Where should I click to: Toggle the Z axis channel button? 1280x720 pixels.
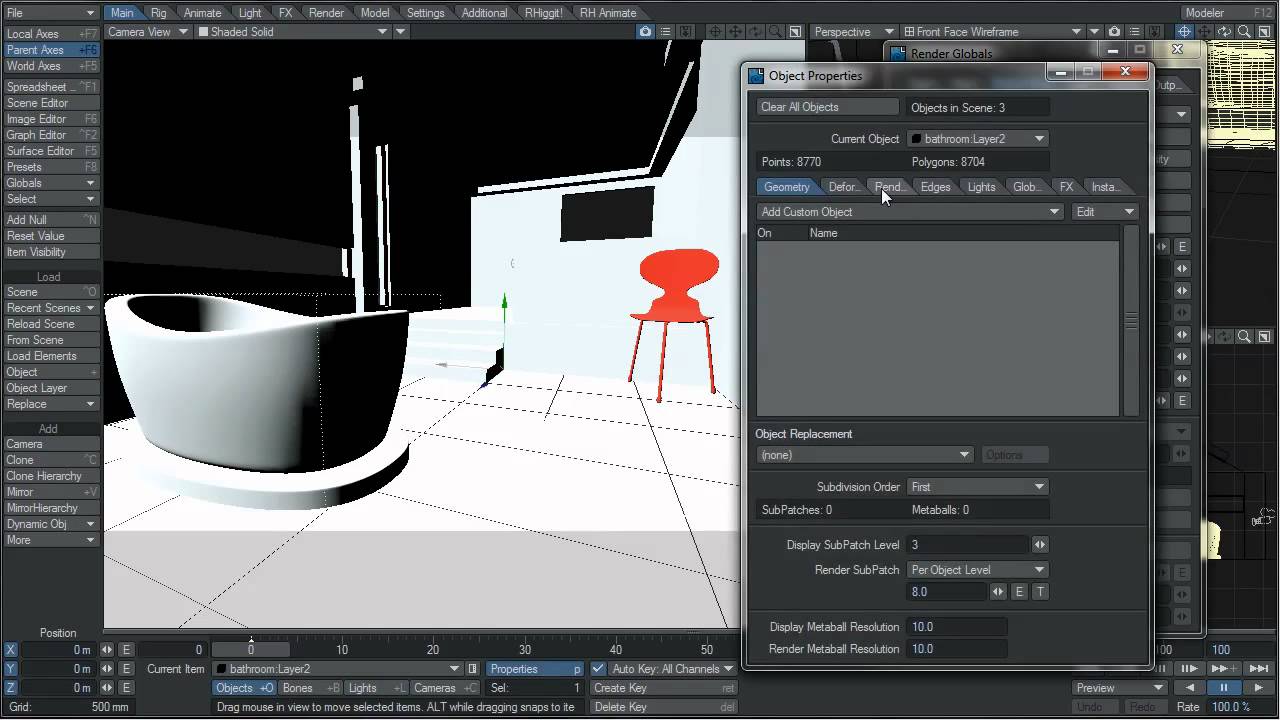pos(11,688)
